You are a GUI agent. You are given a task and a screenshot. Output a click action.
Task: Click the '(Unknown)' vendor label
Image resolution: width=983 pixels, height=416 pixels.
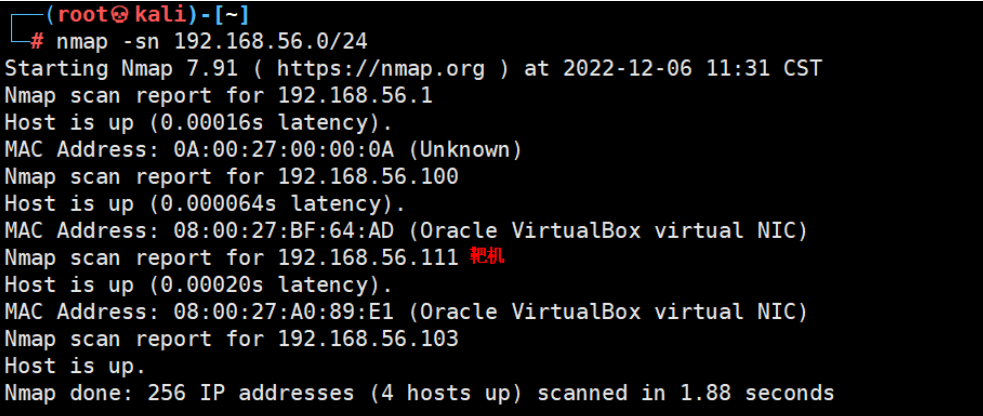pos(465,150)
